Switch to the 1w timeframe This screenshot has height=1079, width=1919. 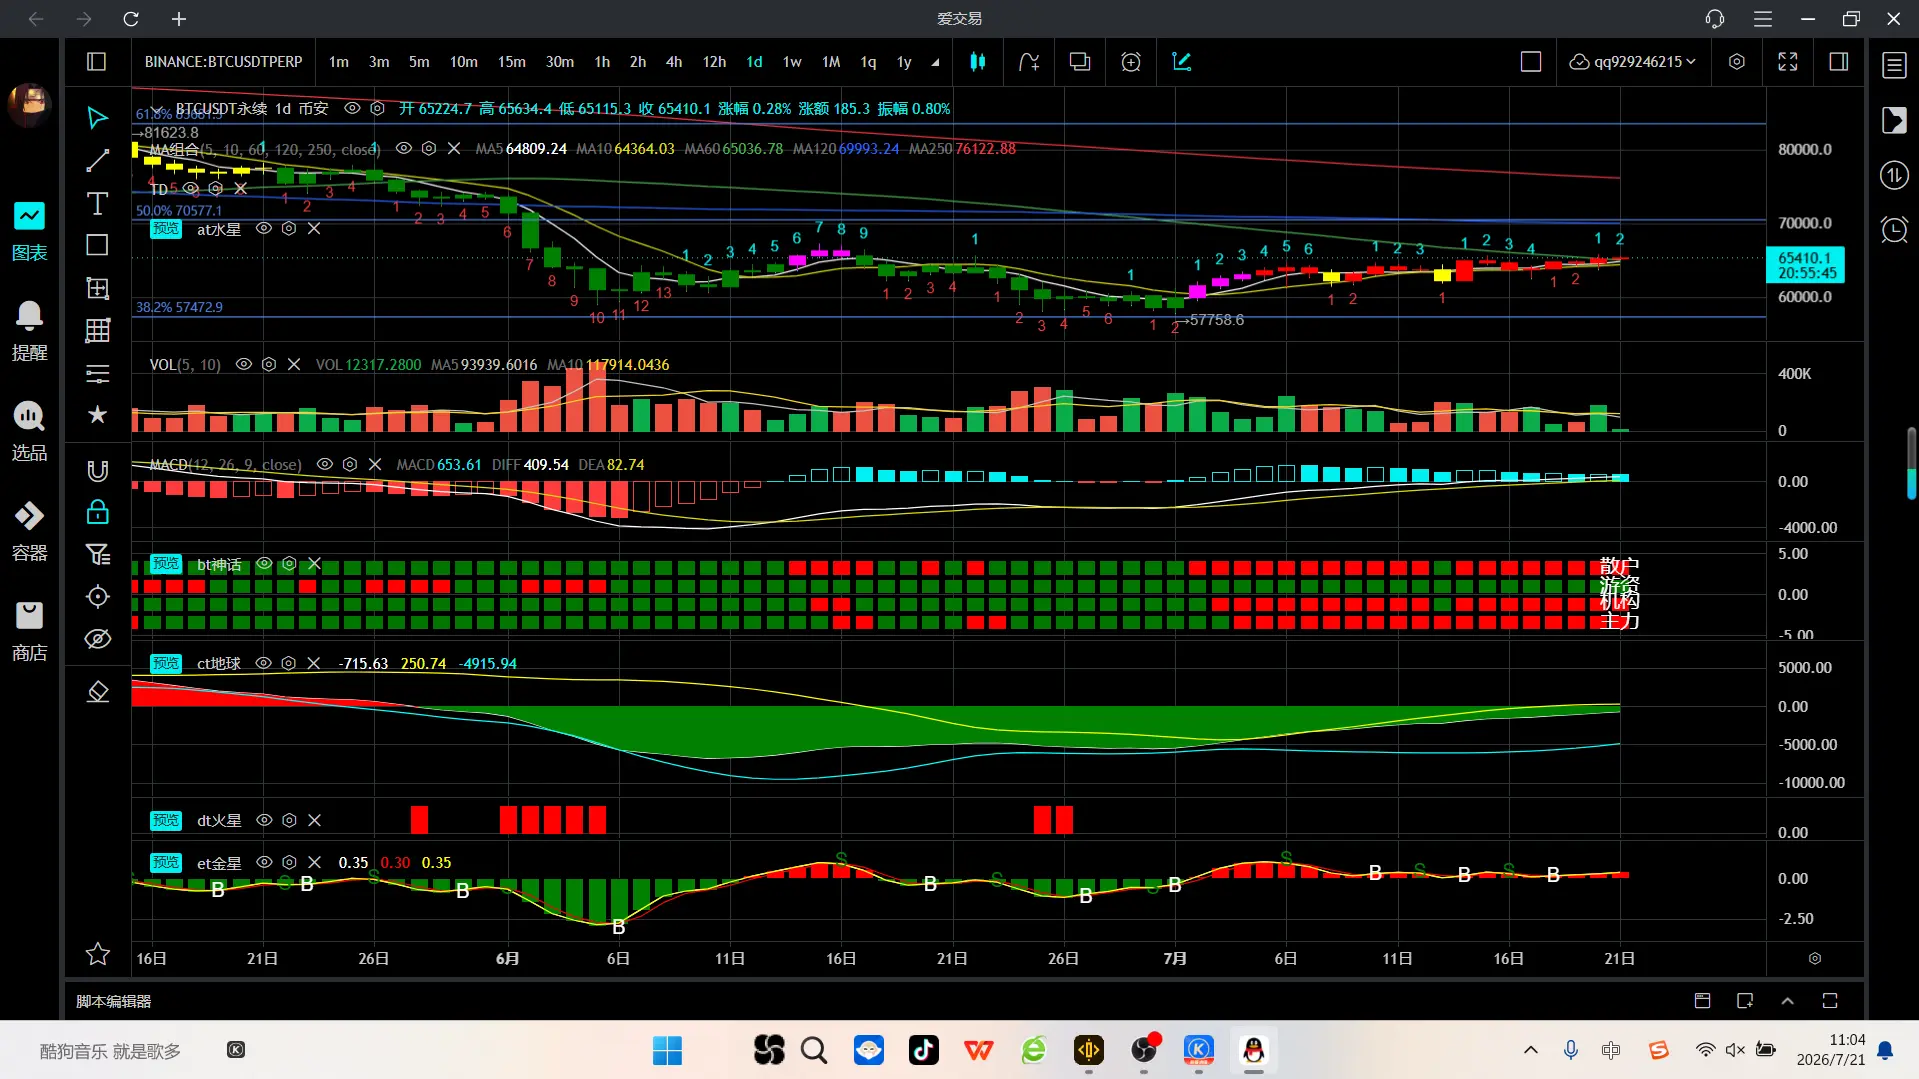click(792, 62)
